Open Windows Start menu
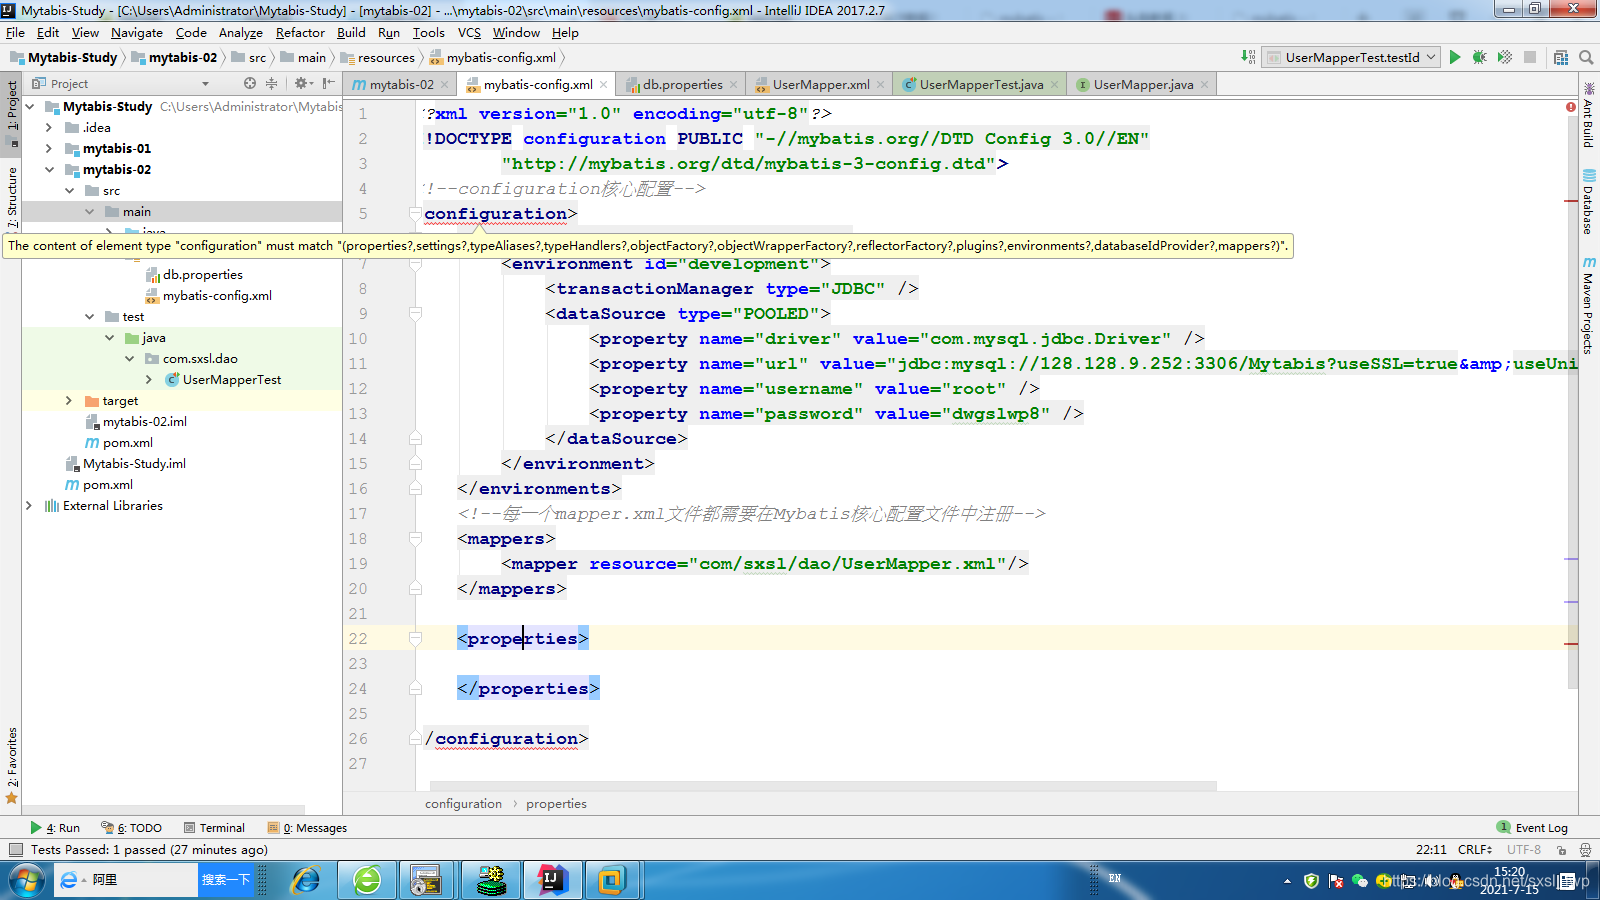 point(26,880)
